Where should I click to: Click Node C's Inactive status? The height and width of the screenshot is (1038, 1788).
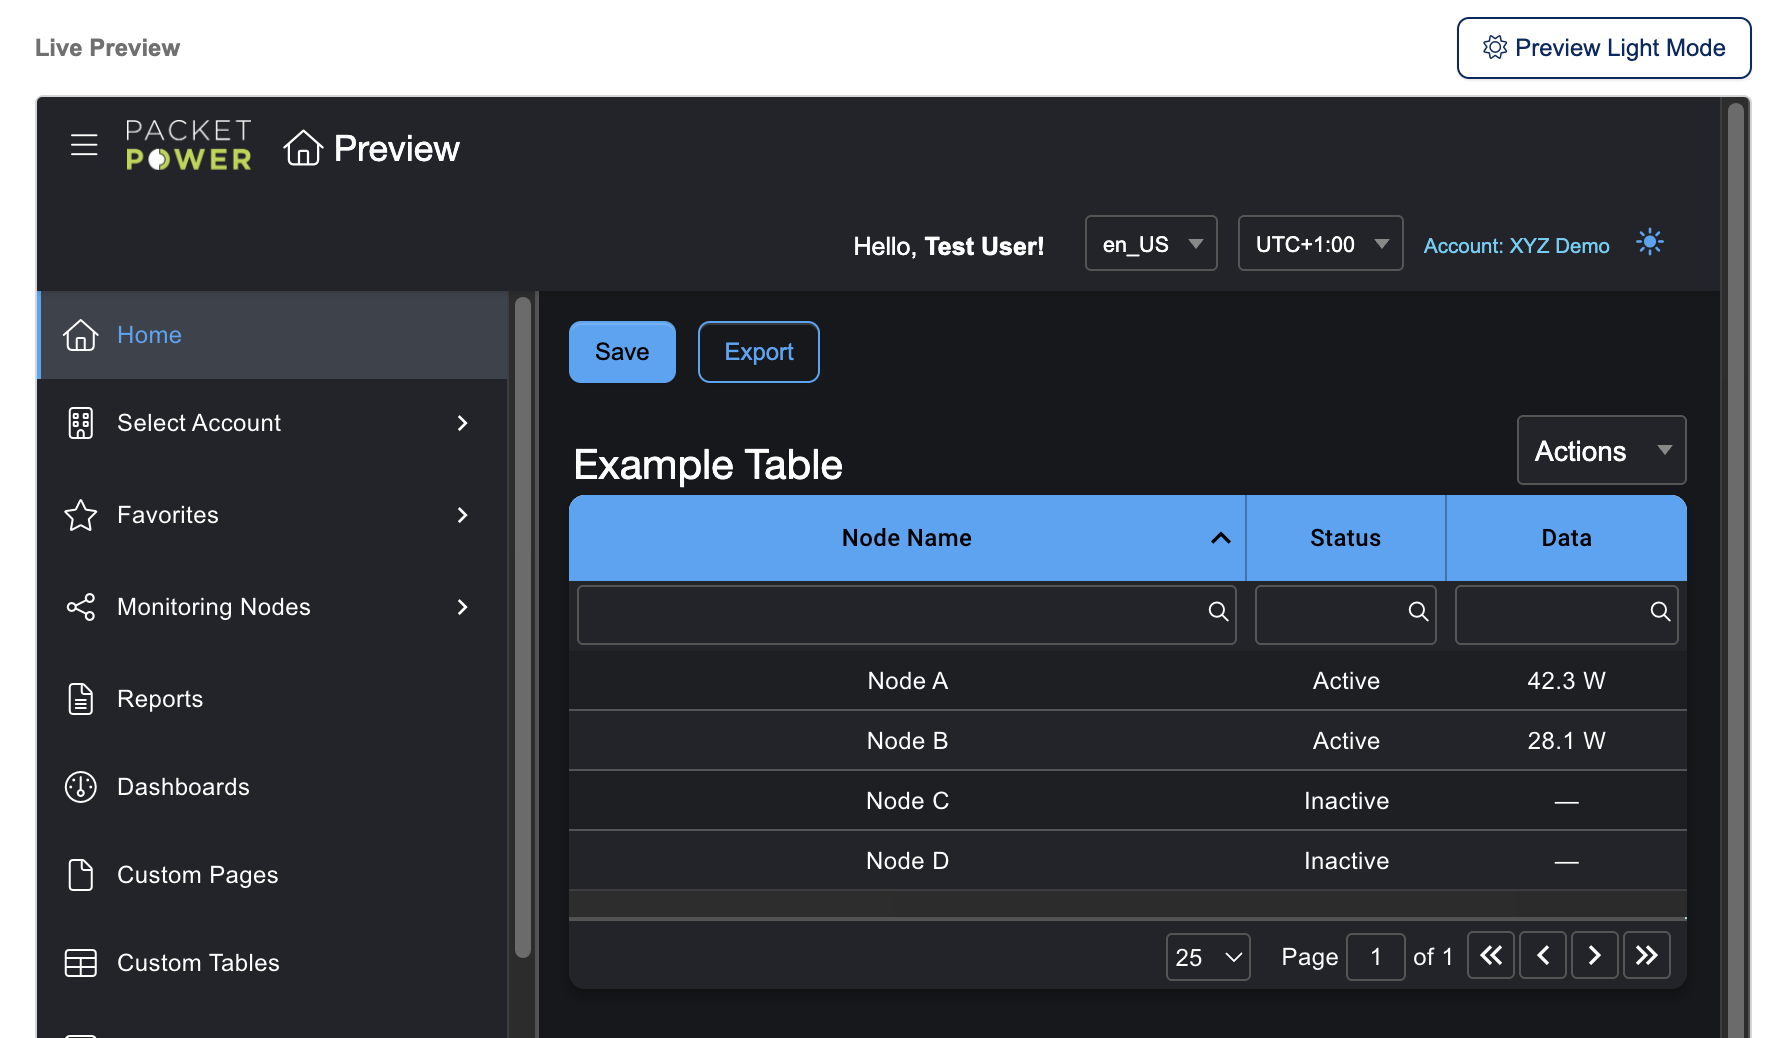[1346, 801]
